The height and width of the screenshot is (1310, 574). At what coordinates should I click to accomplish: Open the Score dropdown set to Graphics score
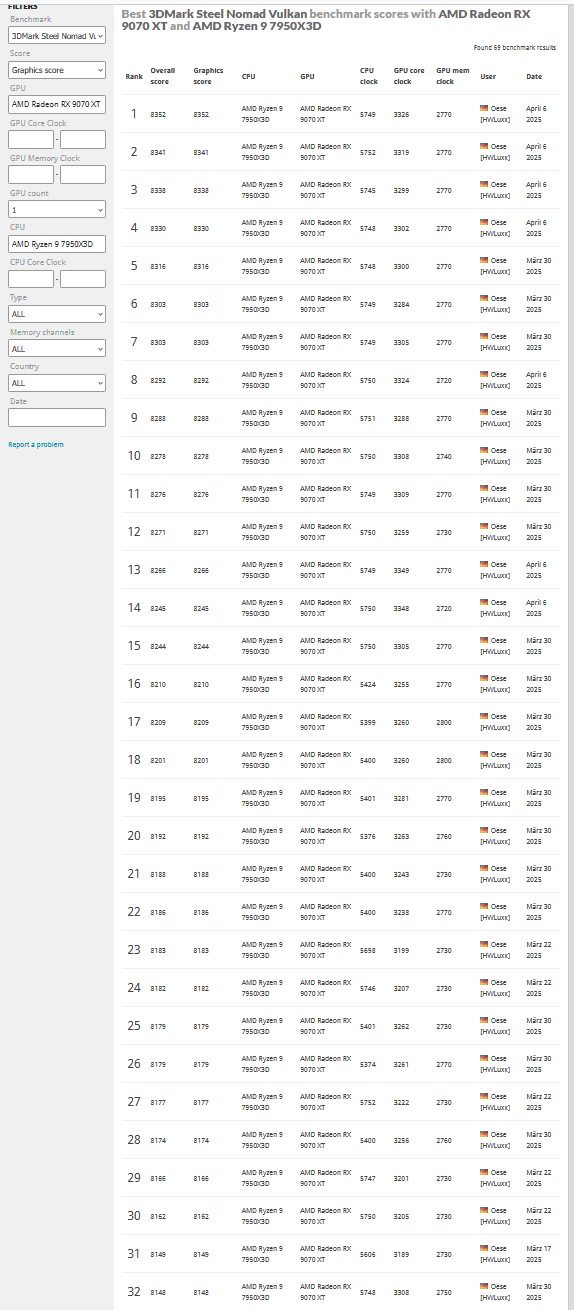point(57,70)
